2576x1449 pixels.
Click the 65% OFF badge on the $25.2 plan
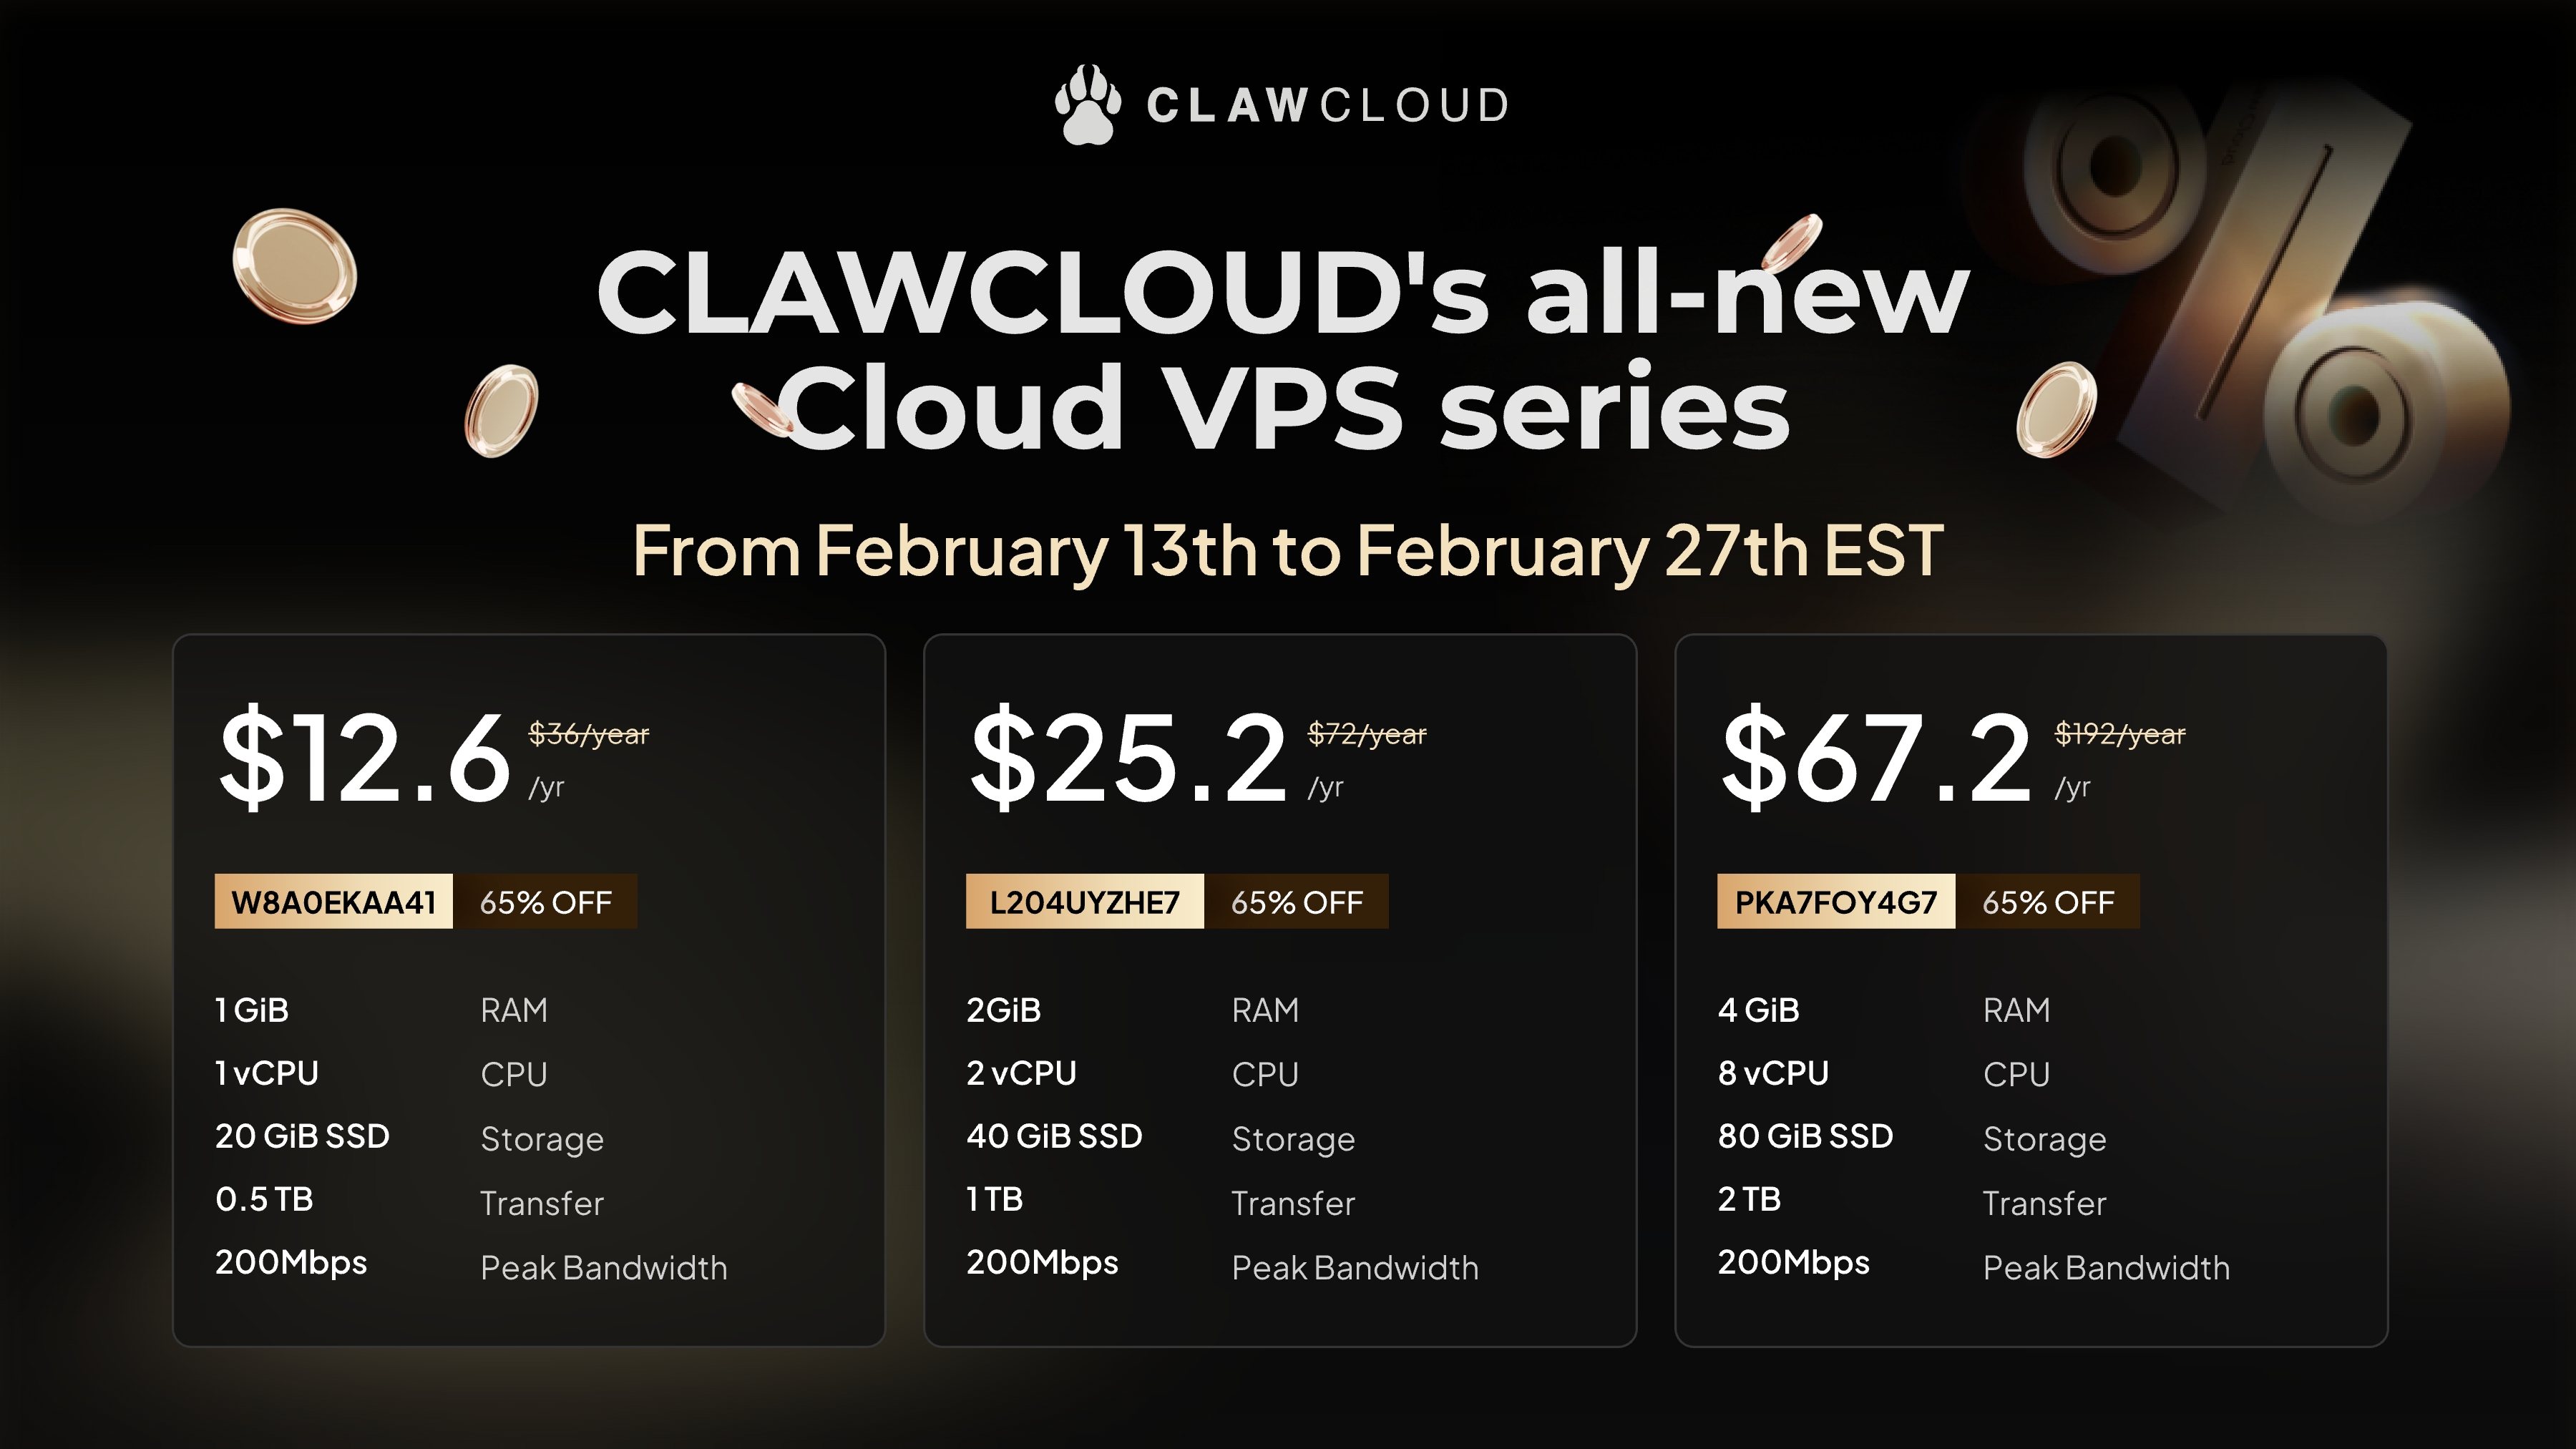1296,901
